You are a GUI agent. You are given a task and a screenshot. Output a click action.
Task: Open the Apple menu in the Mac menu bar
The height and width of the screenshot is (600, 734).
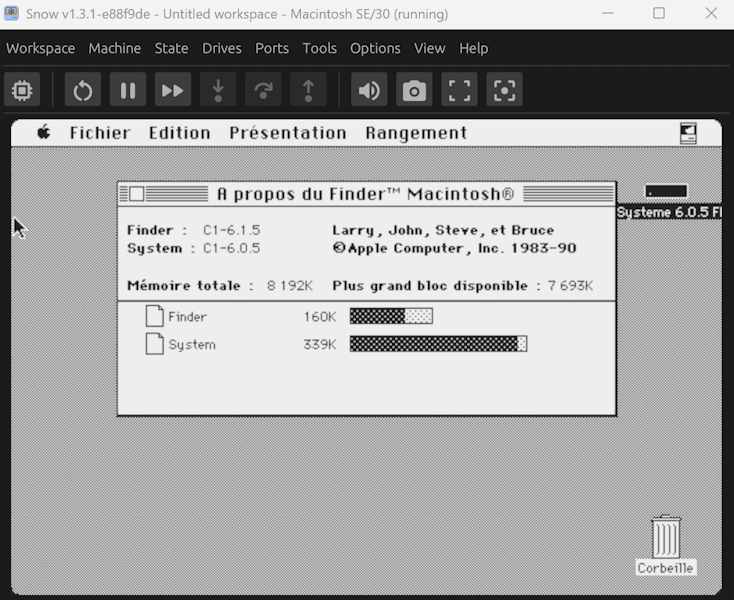tap(44, 132)
